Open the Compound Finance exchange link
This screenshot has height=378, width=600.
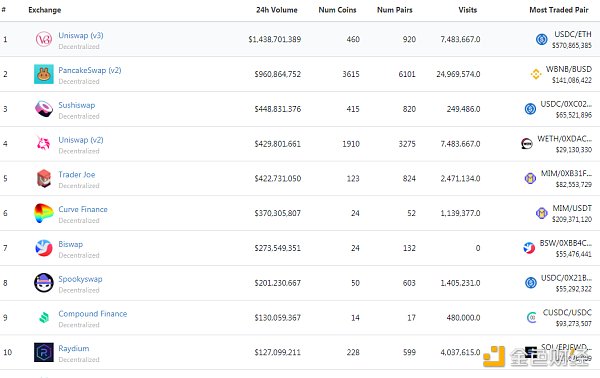(93, 314)
